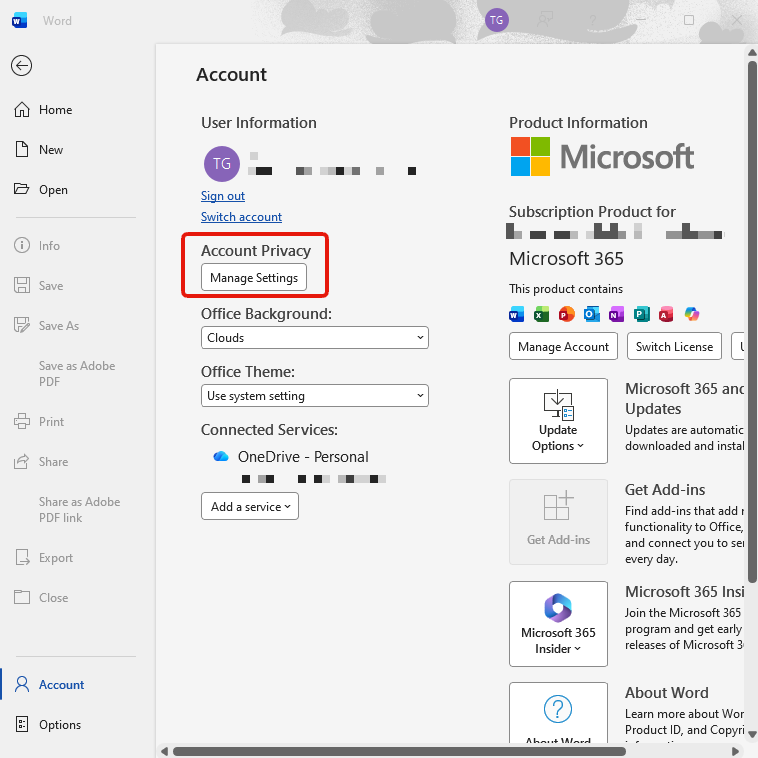The height and width of the screenshot is (758, 758).
Task: Click Close in the sidebar
Action: click(41, 598)
